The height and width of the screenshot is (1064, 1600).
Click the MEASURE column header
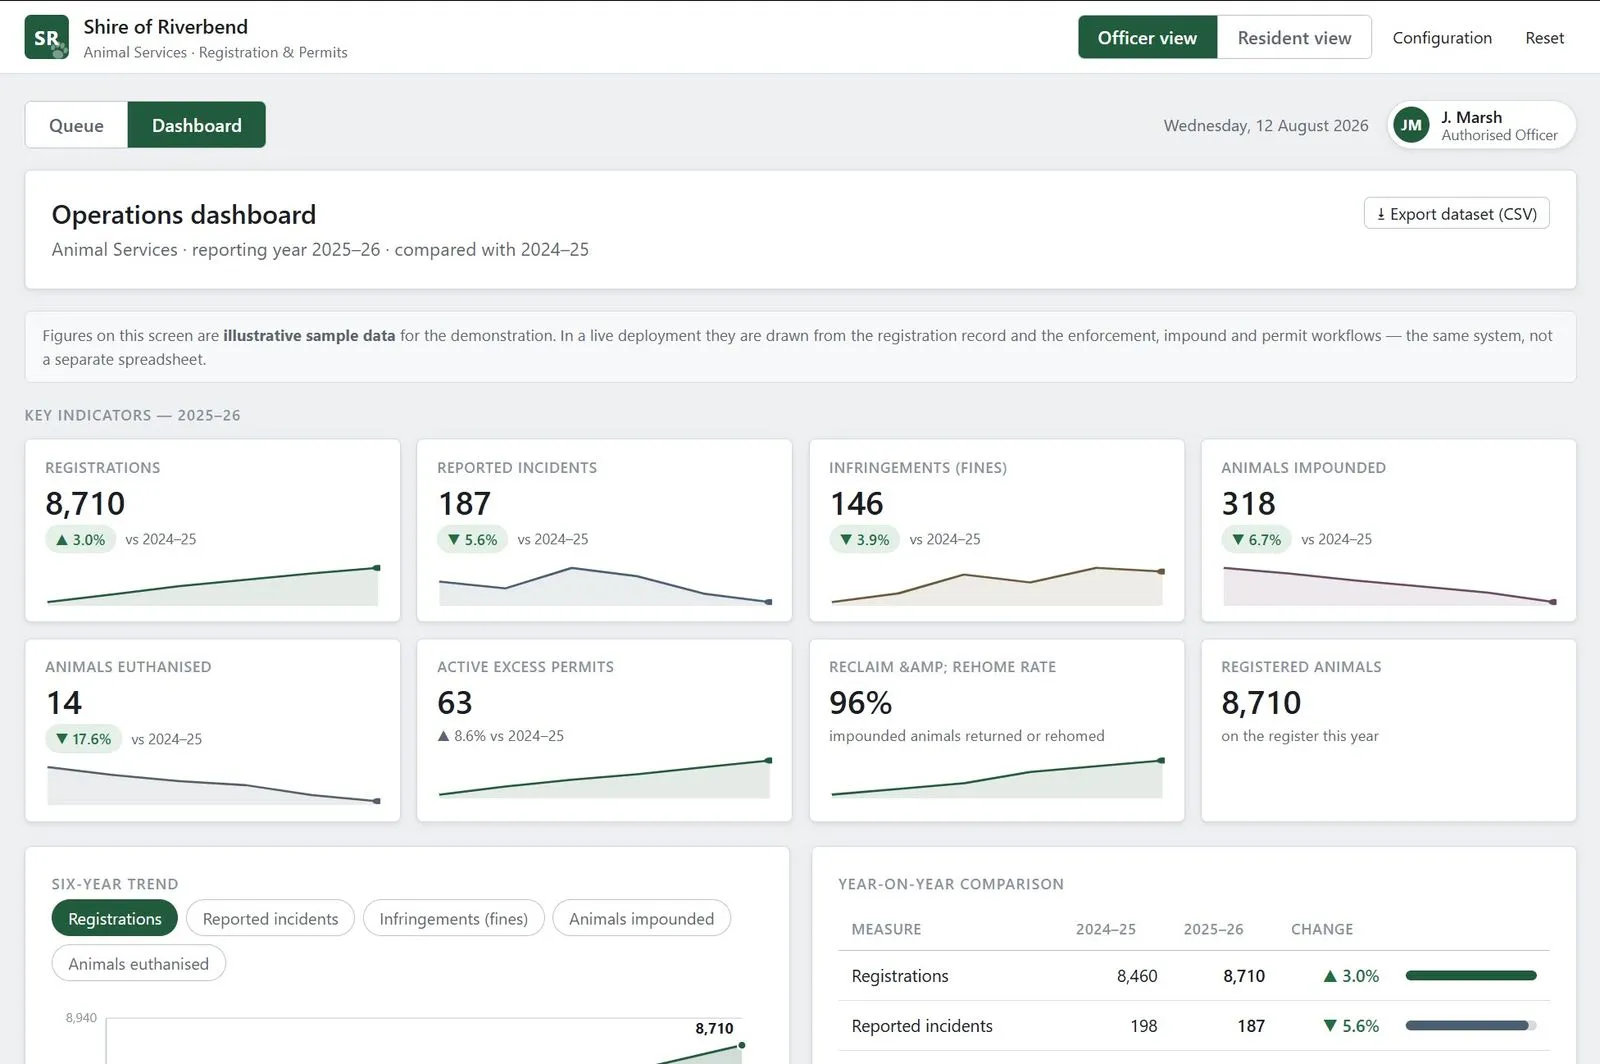886,929
